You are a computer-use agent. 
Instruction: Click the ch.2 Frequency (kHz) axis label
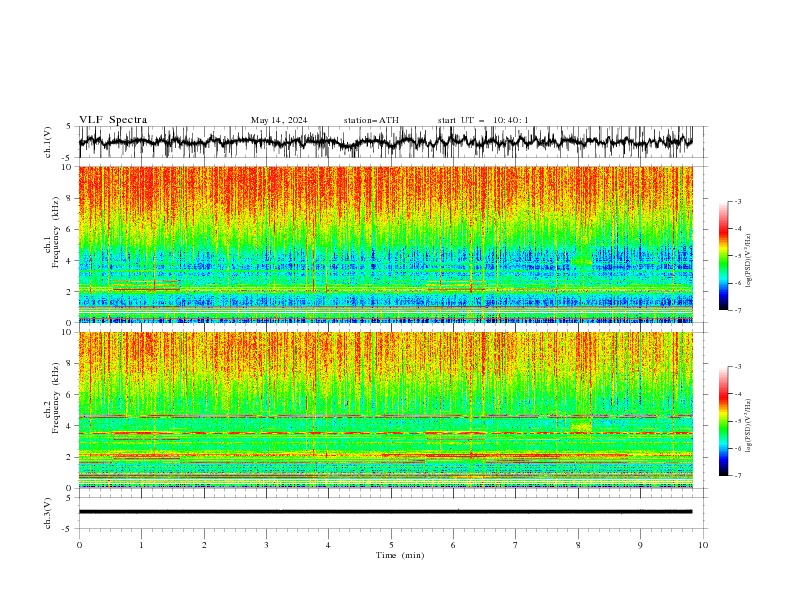coord(52,398)
